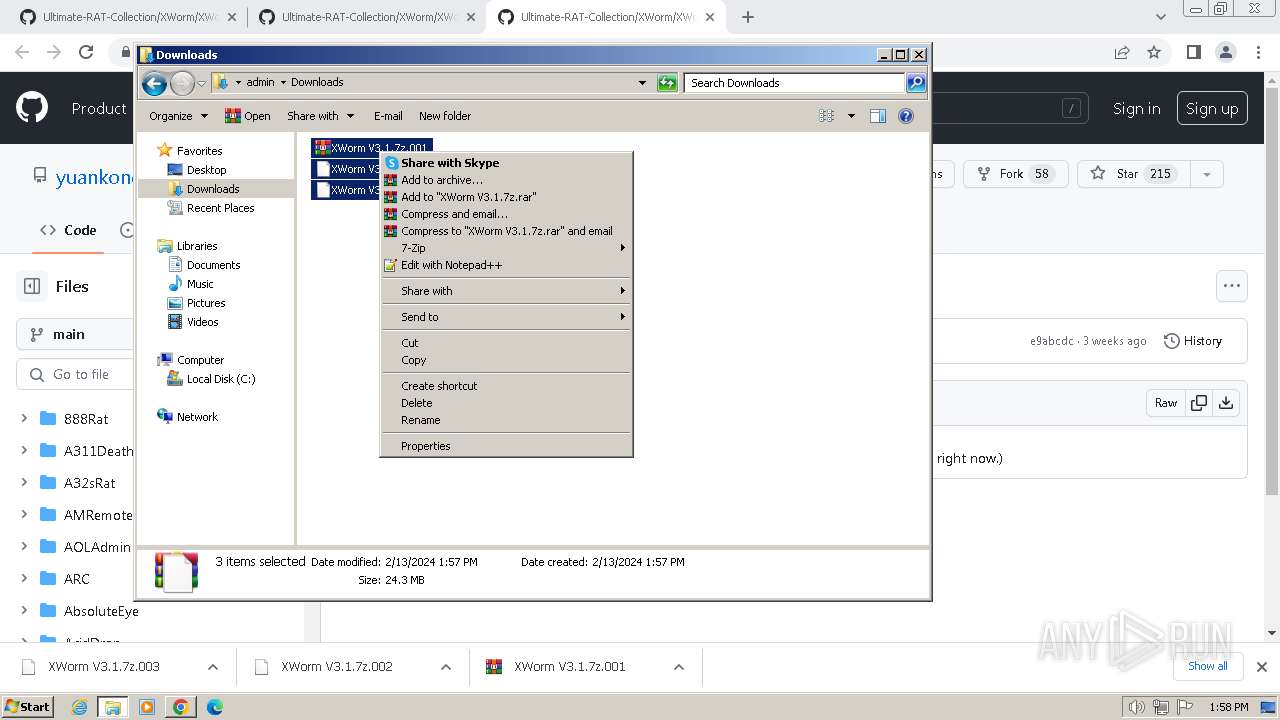This screenshot has width=1280, height=720.
Task: Click the change view icon in Explorer toolbar
Action: [826, 116]
